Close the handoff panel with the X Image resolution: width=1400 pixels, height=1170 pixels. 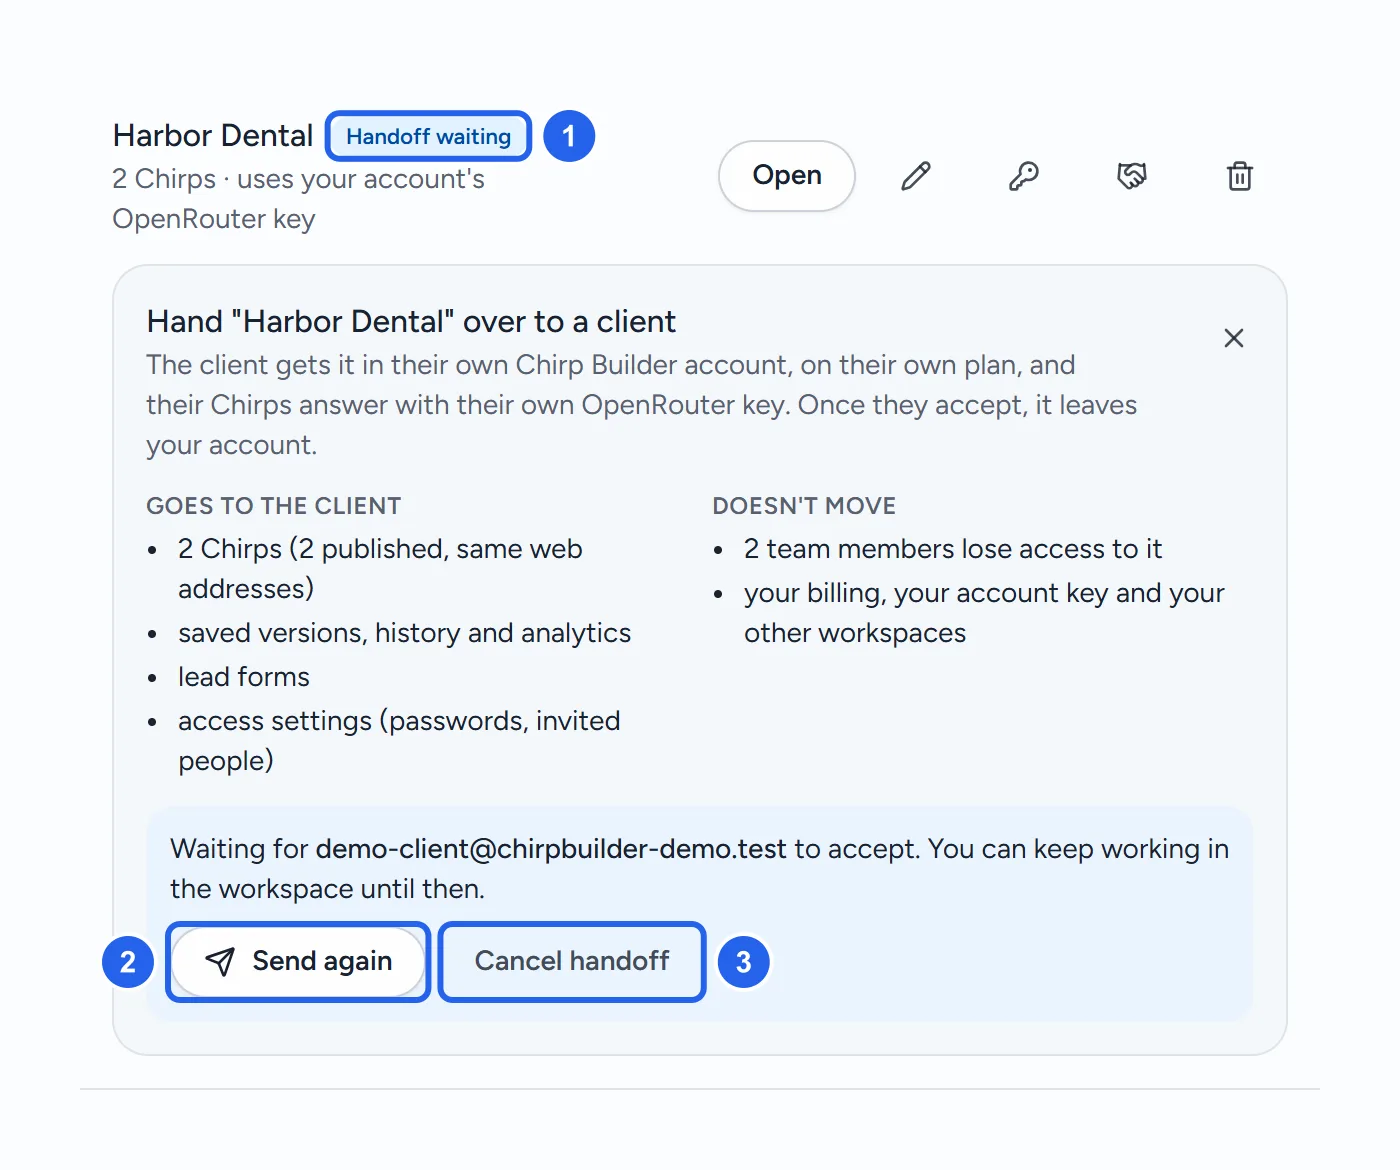click(x=1234, y=338)
